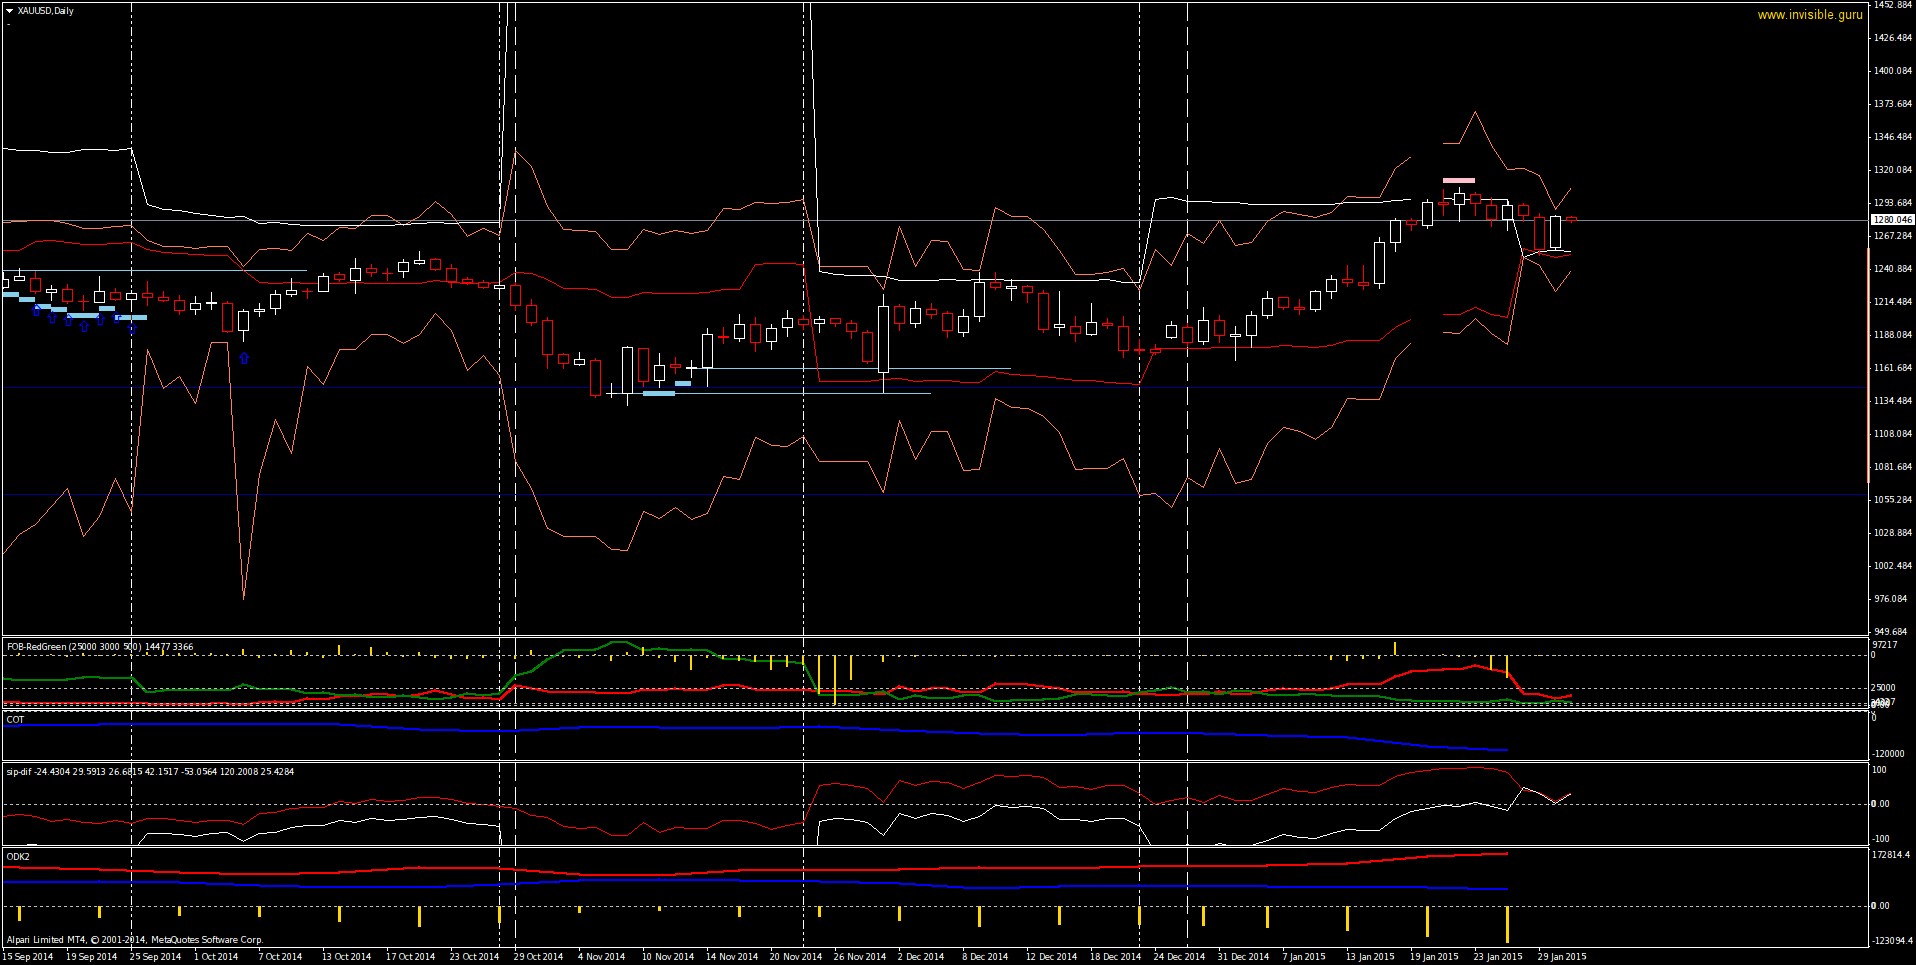Click the blue line in the COT panel
This screenshot has height=965, width=1916.
(x=755, y=727)
